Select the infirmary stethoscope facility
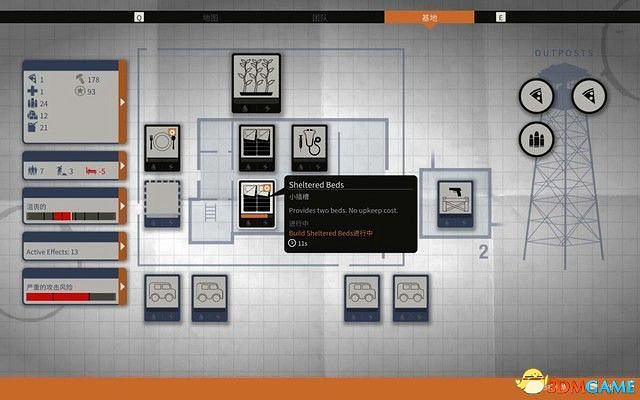 click(x=309, y=146)
